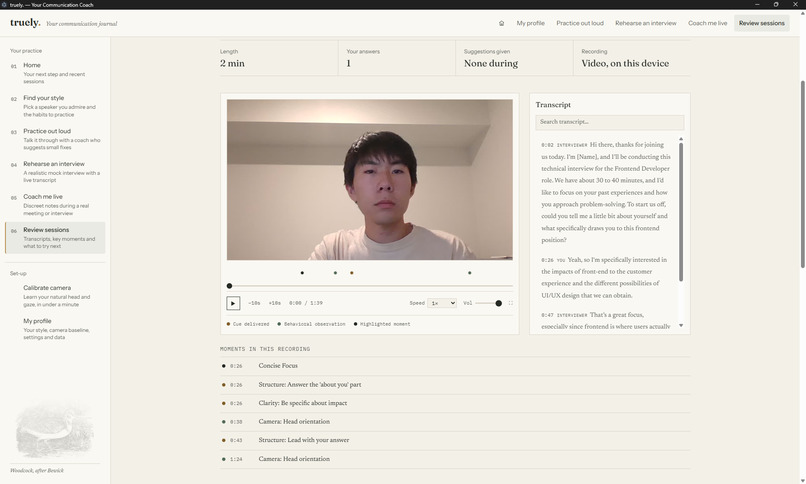This screenshot has width=806, height=484.
Task: Click the 0:00 / 1:39 time readout
Action: 306,303
